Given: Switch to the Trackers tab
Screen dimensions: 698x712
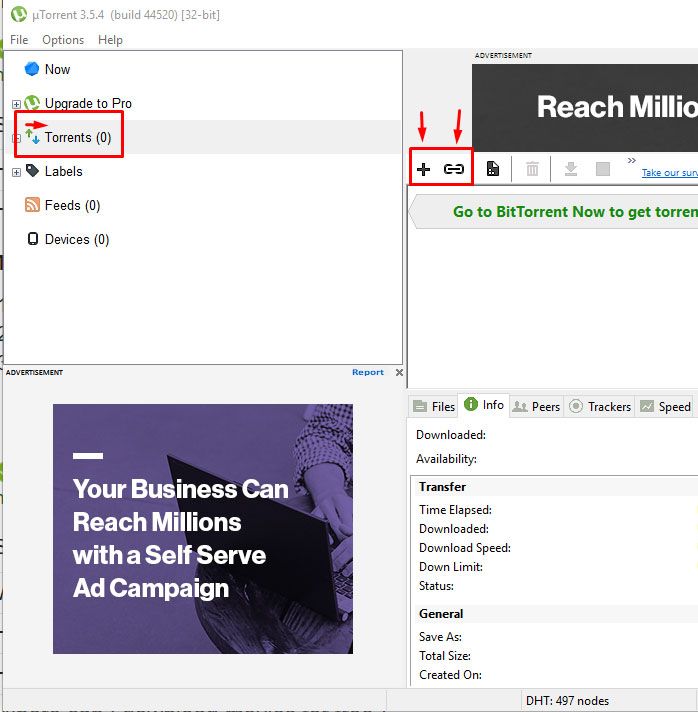Looking at the screenshot, I should (599, 406).
